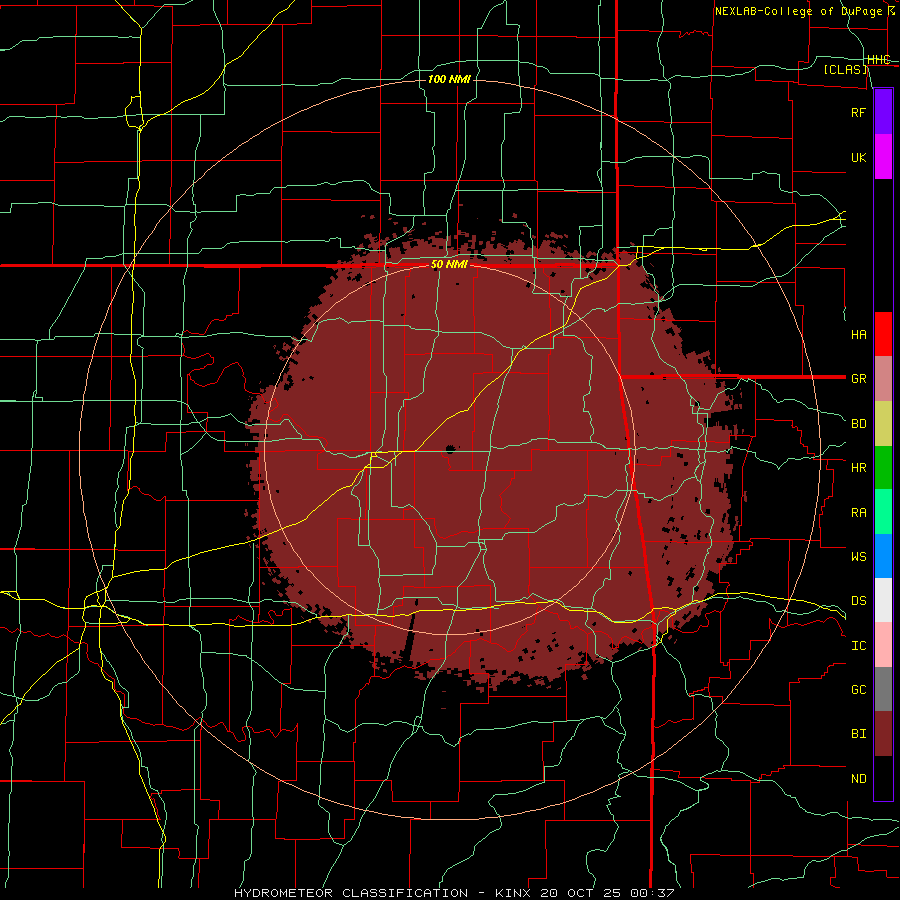The image size is (900, 900).
Task: Click the HR dark green legend block
Action: click(883, 468)
